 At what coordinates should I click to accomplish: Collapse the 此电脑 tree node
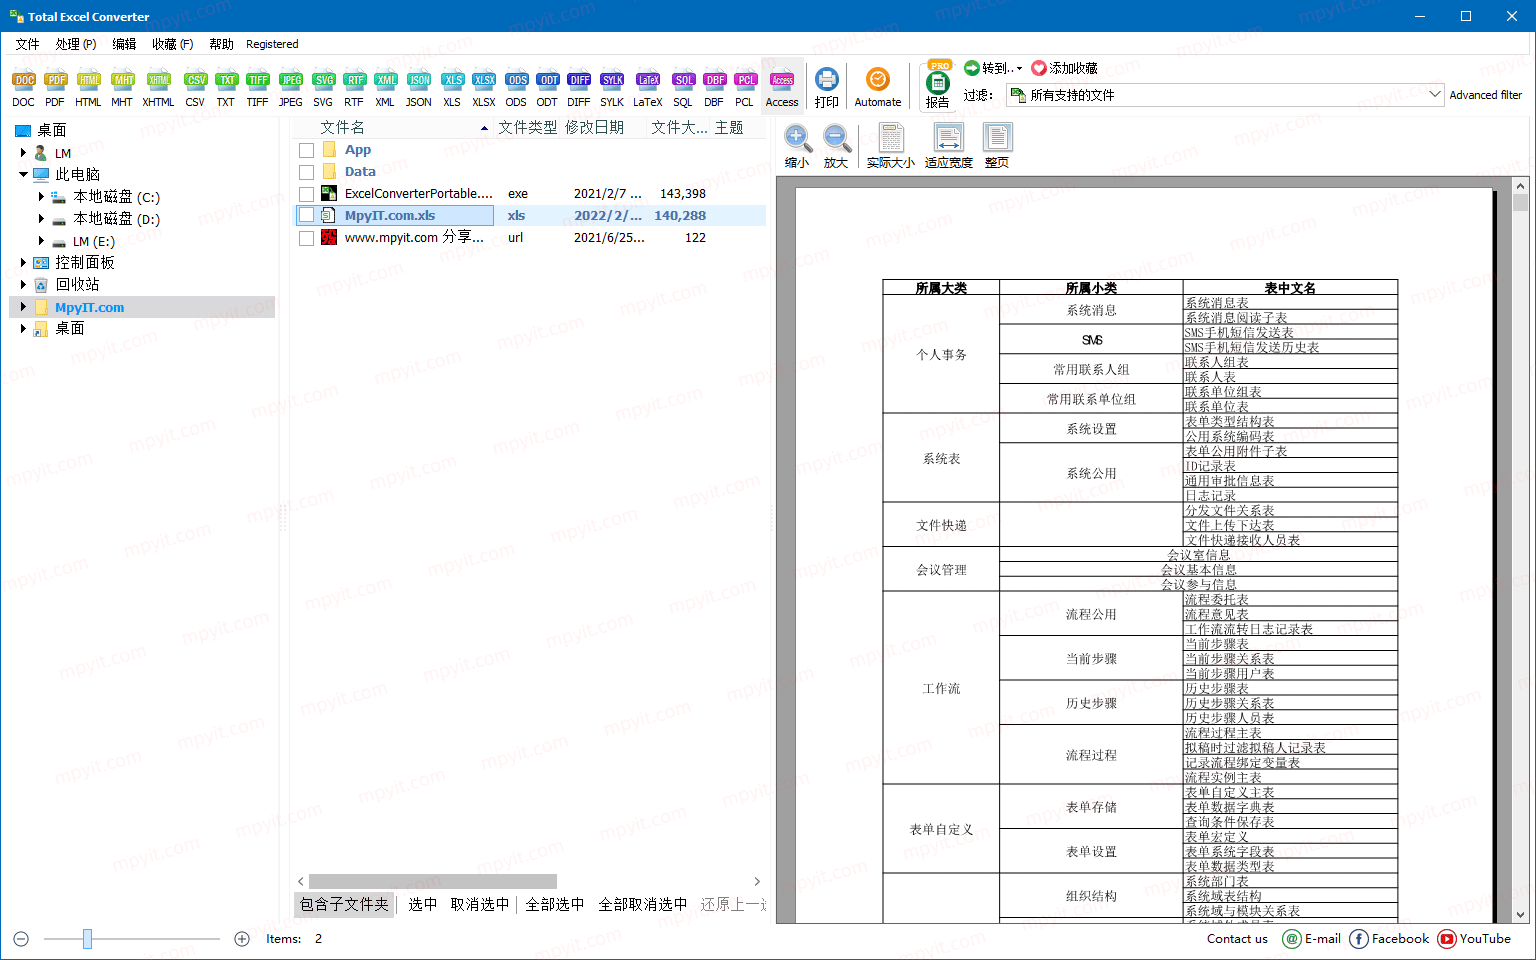pos(23,174)
